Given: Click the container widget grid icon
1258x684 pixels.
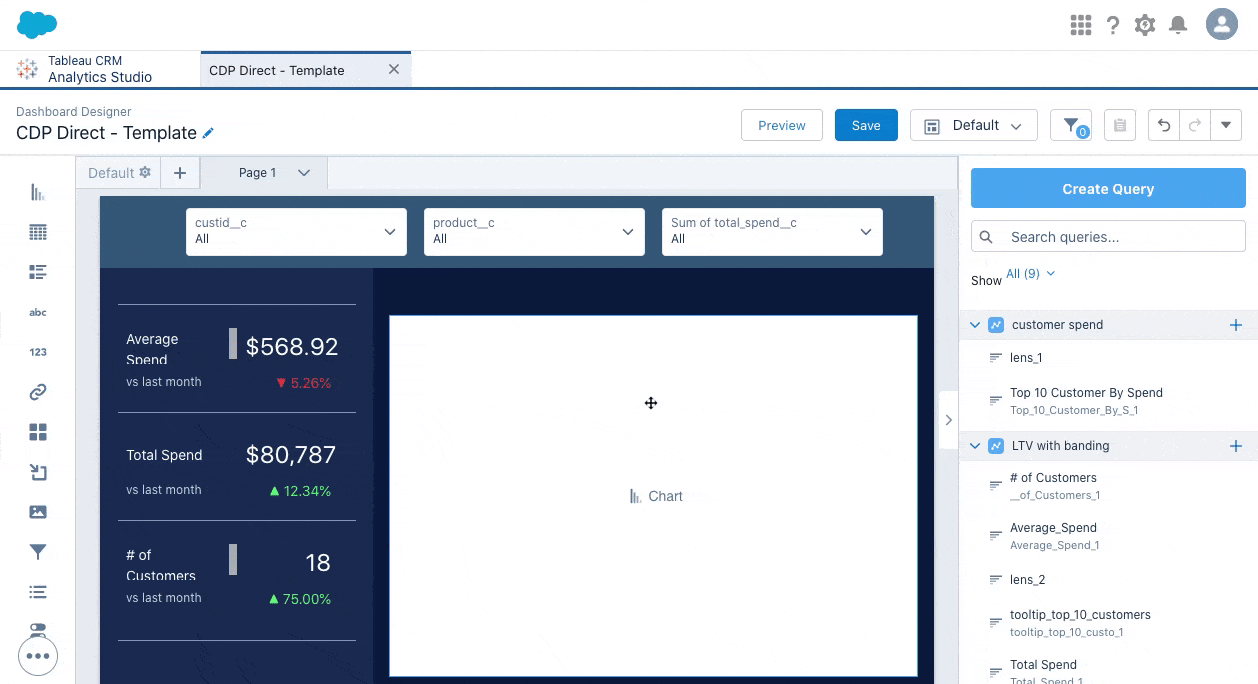Looking at the screenshot, I should tap(38, 432).
